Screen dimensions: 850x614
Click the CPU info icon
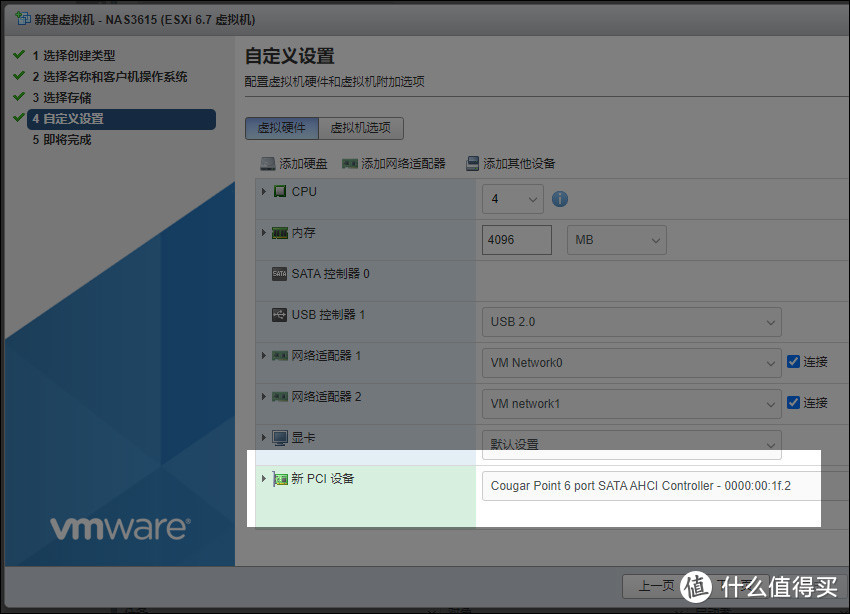pyautogui.click(x=560, y=199)
